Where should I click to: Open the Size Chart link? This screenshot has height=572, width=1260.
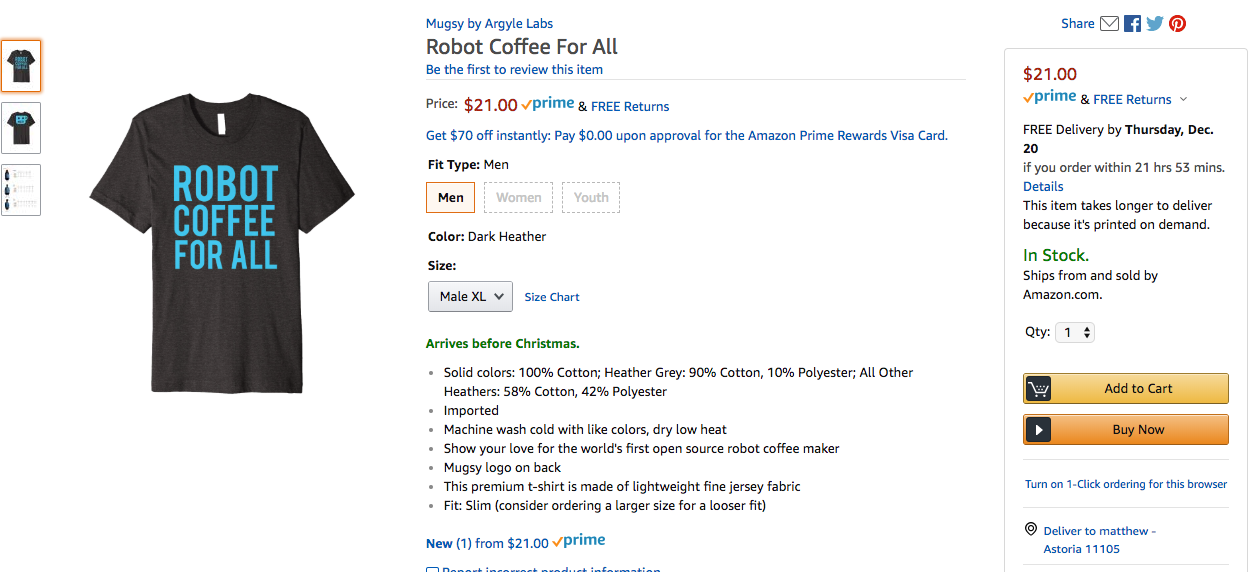(x=552, y=297)
